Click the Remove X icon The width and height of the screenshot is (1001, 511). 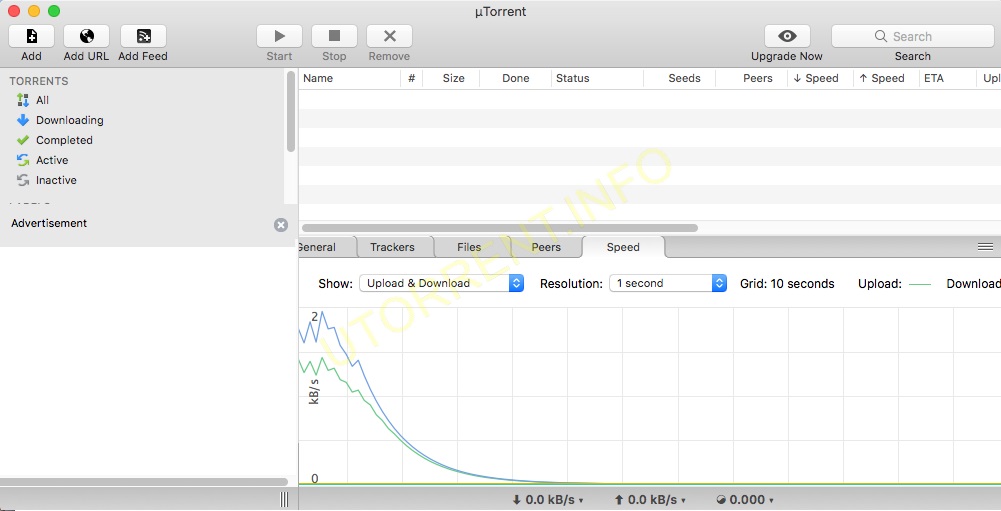pyautogui.click(x=389, y=36)
